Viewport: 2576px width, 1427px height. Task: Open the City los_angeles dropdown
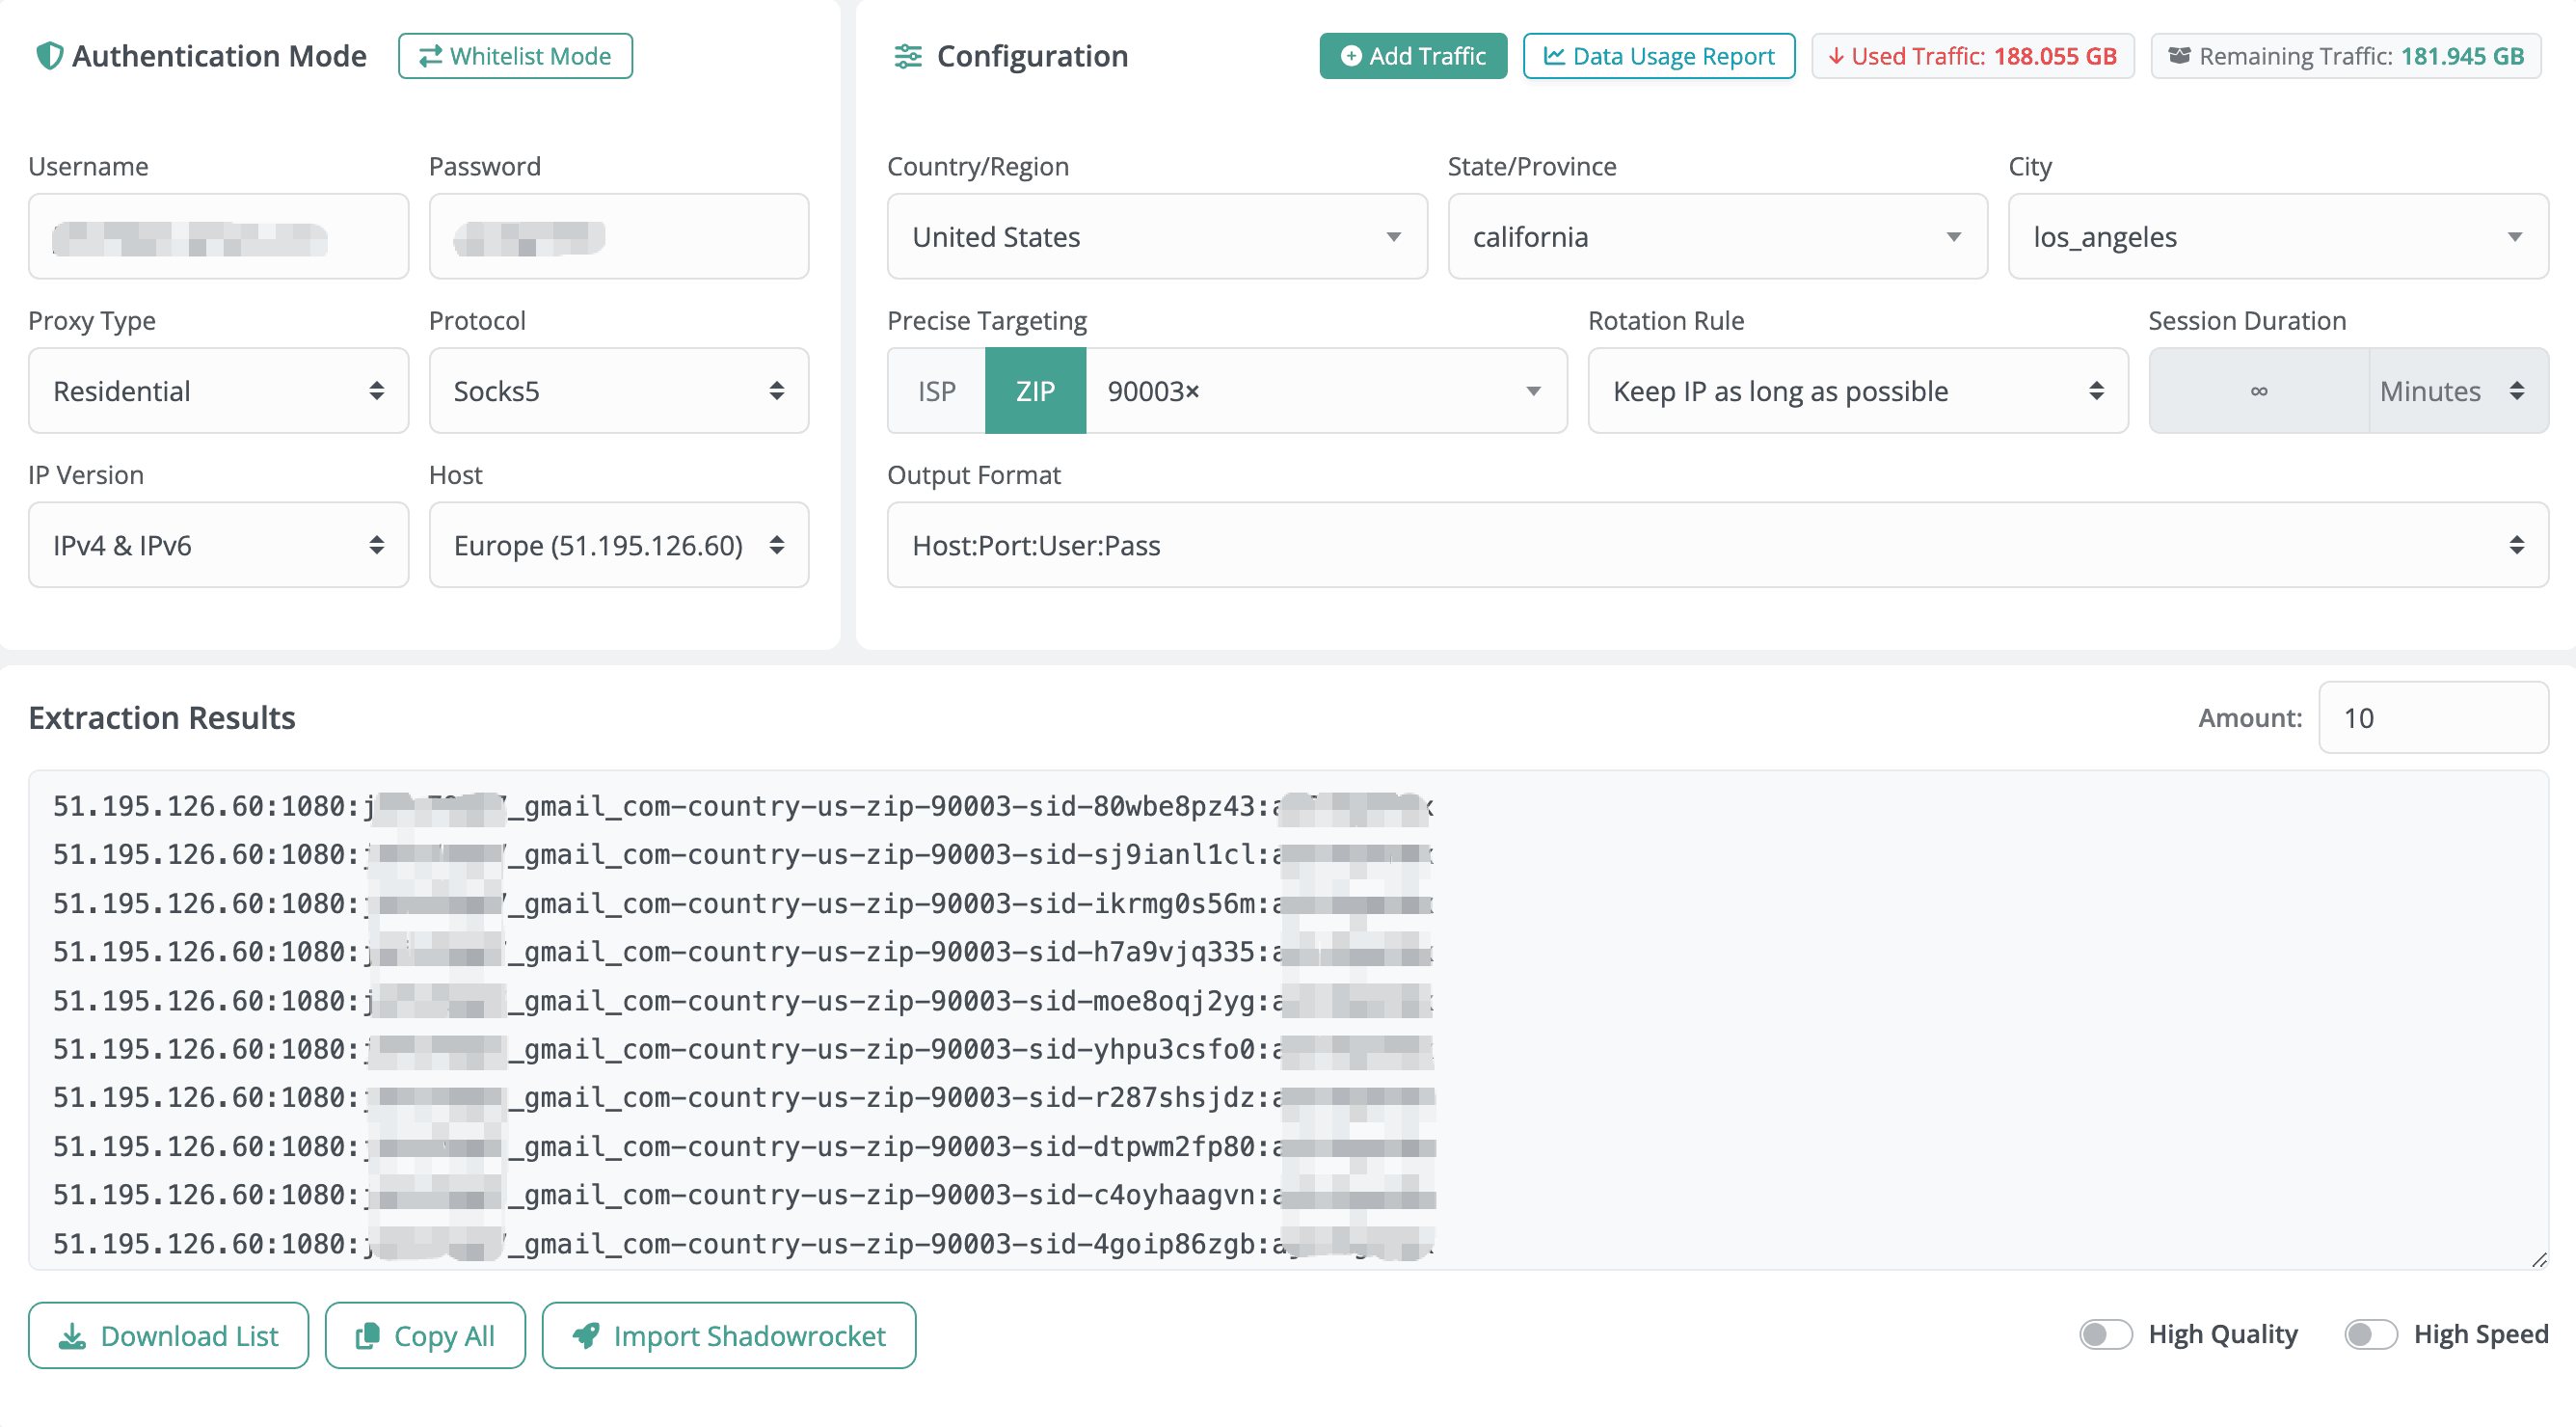[2277, 236]
